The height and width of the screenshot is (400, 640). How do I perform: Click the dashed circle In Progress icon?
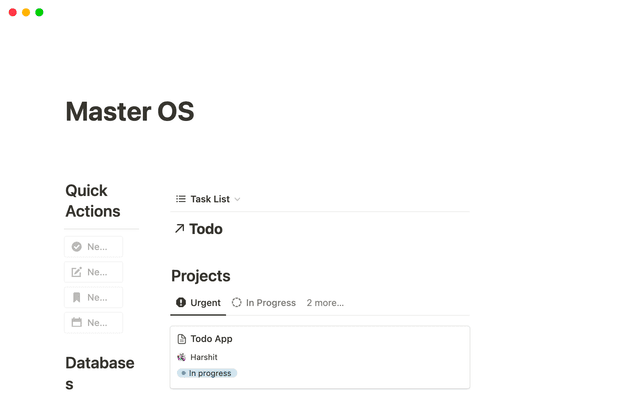tap(237, 302)
